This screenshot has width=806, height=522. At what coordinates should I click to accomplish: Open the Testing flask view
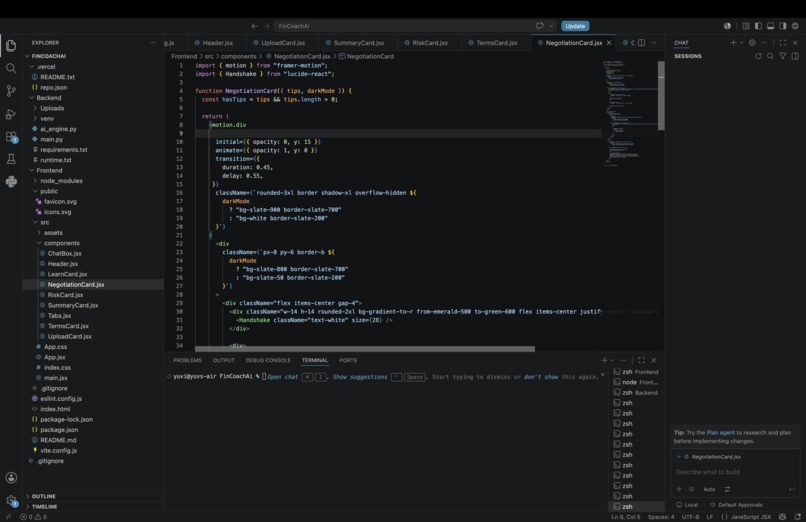click(11, 159)
